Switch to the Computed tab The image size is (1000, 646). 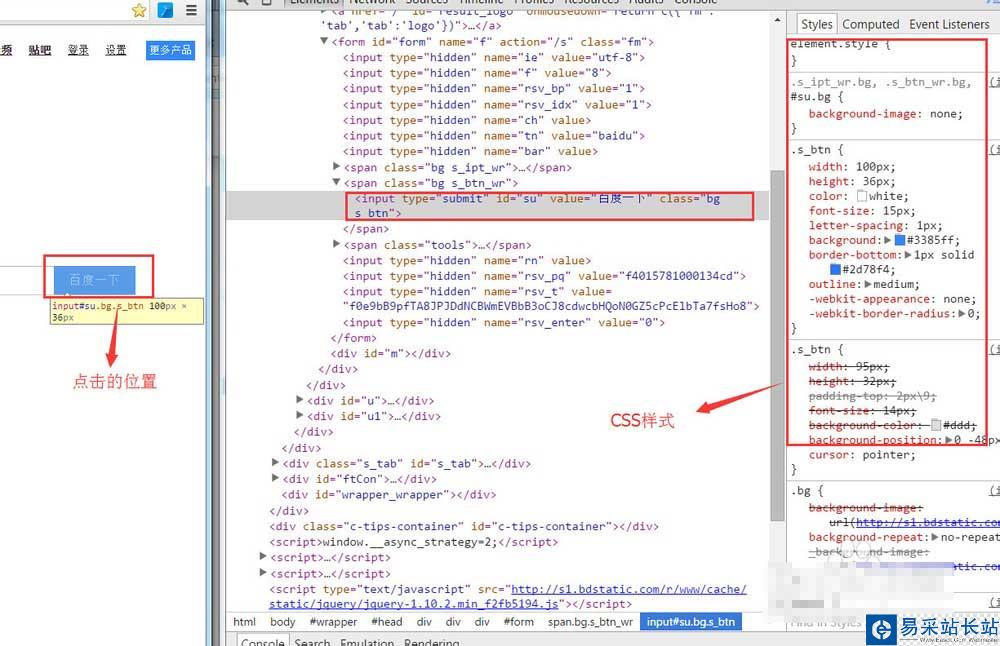871,24
